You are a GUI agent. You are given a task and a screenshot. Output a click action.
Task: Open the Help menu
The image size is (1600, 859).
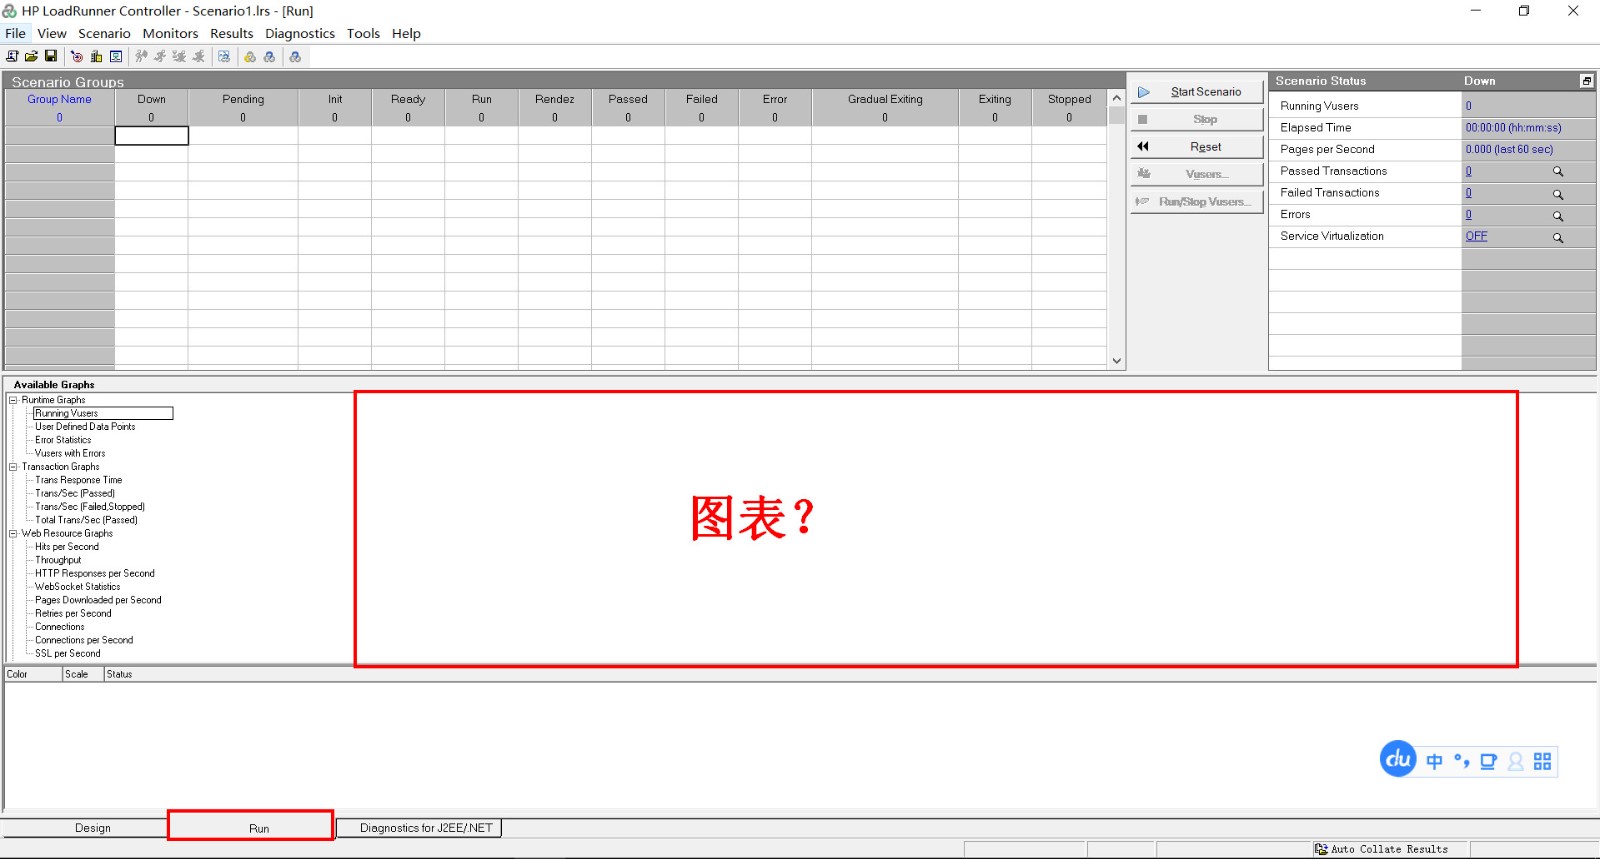point(406,33)
